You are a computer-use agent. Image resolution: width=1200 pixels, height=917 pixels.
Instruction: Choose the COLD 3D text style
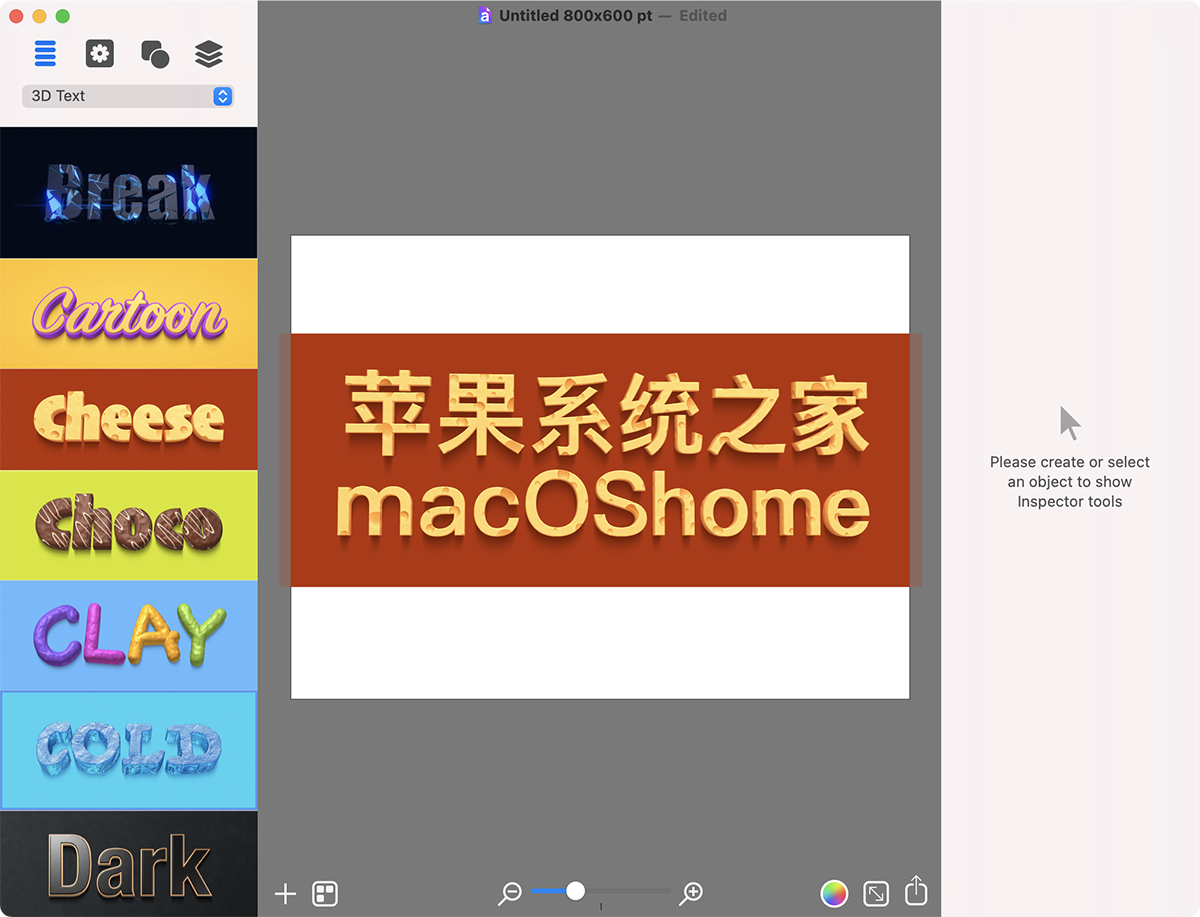point(128,750)
